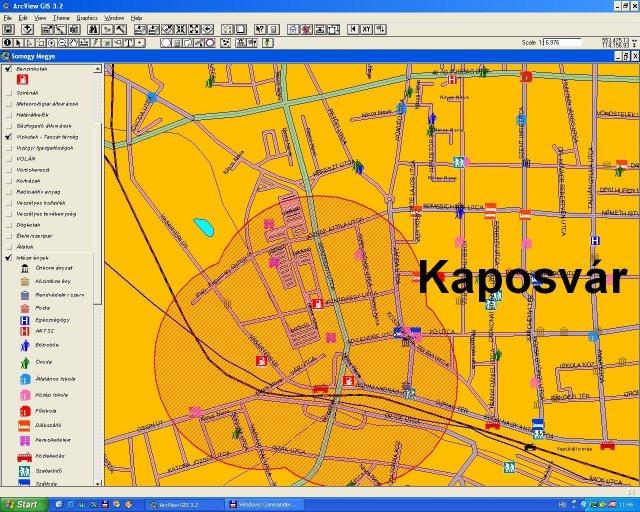
Task: Open the Query Builder hammer icon
Action: coord(121,30)
